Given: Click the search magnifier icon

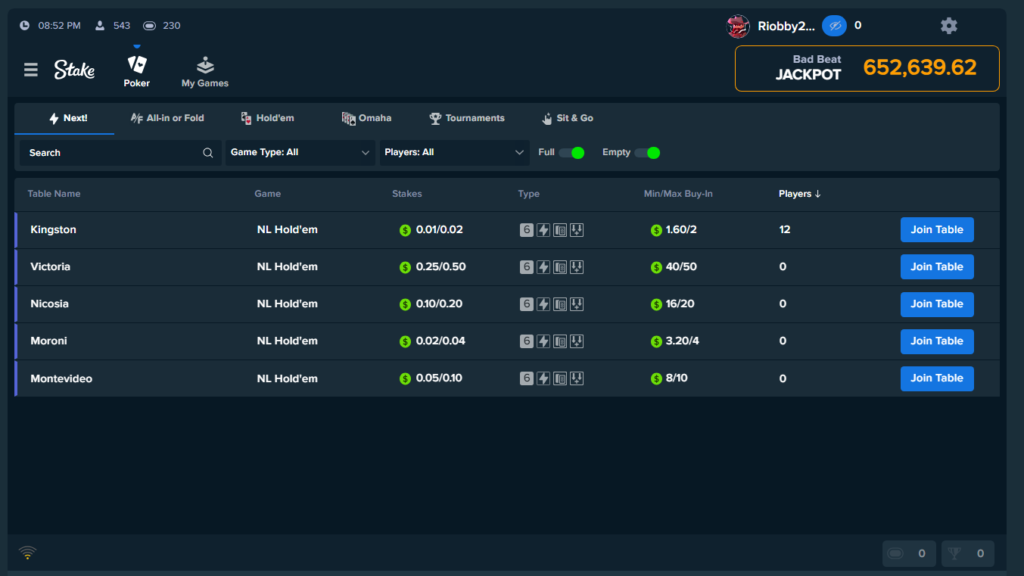Looking at the screenshot, I should (x=208, y=153).
